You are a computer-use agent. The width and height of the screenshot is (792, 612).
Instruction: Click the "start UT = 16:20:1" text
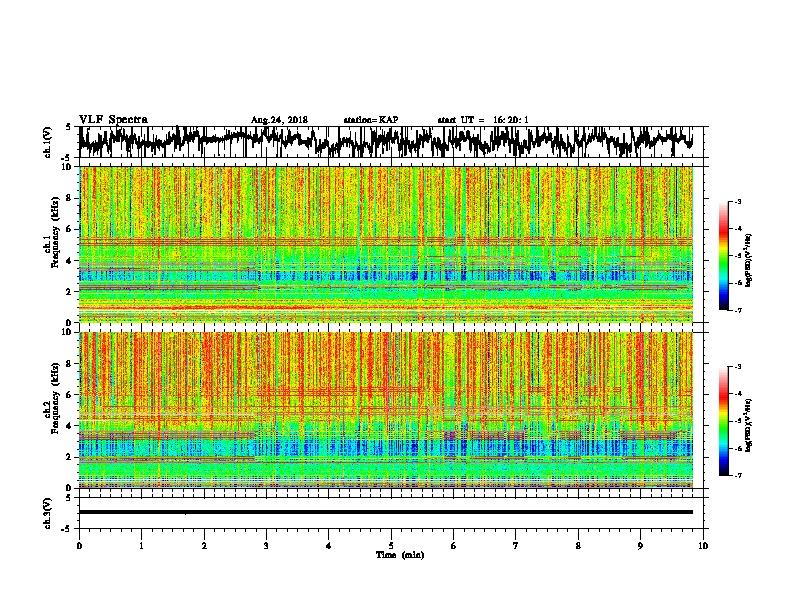pyautogui.click(x=483, y=120)
